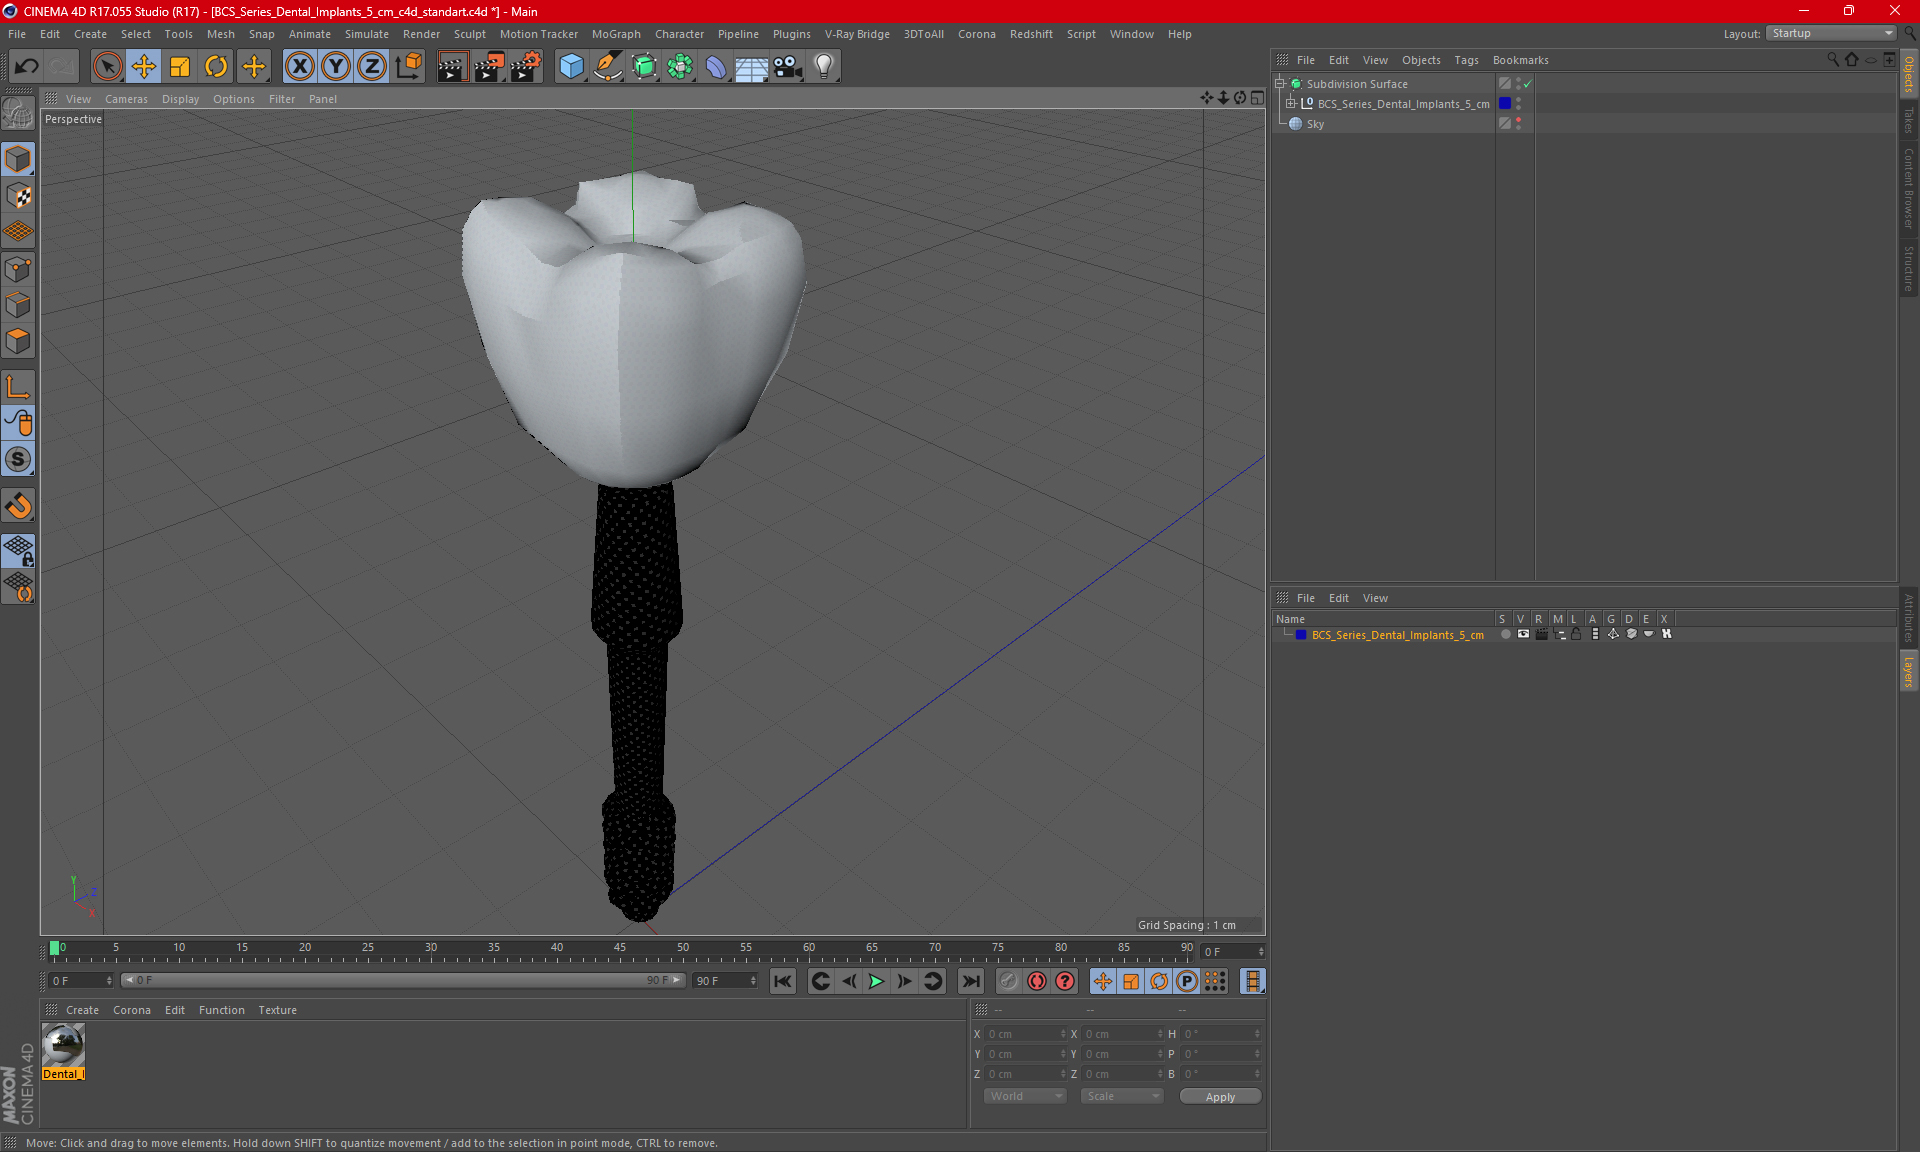Add camera object icon
The image size is (1920, 1152).
(788, 66)
